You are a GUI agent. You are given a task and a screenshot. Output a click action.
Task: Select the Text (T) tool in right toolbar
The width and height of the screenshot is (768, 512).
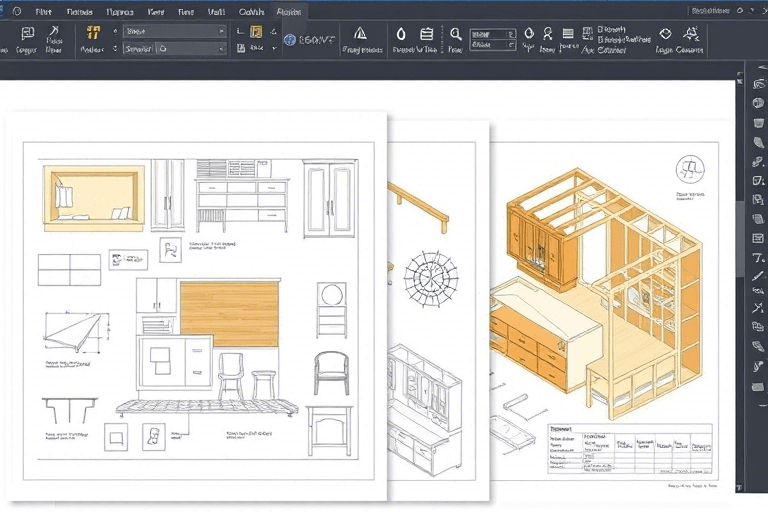(757, 257)
